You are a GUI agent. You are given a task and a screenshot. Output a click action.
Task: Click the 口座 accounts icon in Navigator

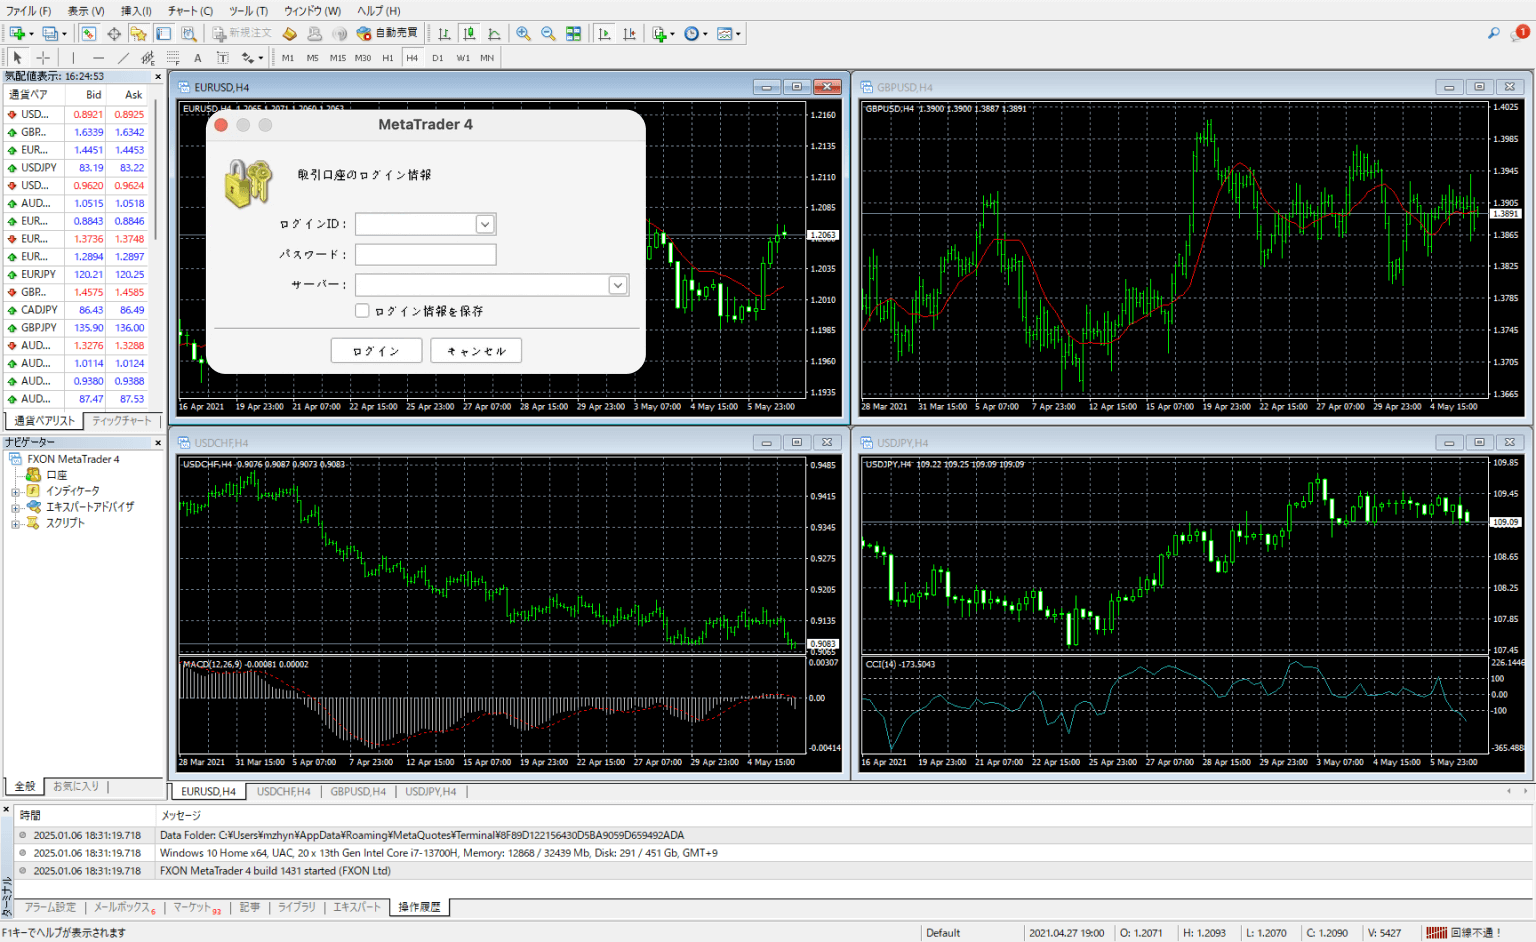point(34,475)
